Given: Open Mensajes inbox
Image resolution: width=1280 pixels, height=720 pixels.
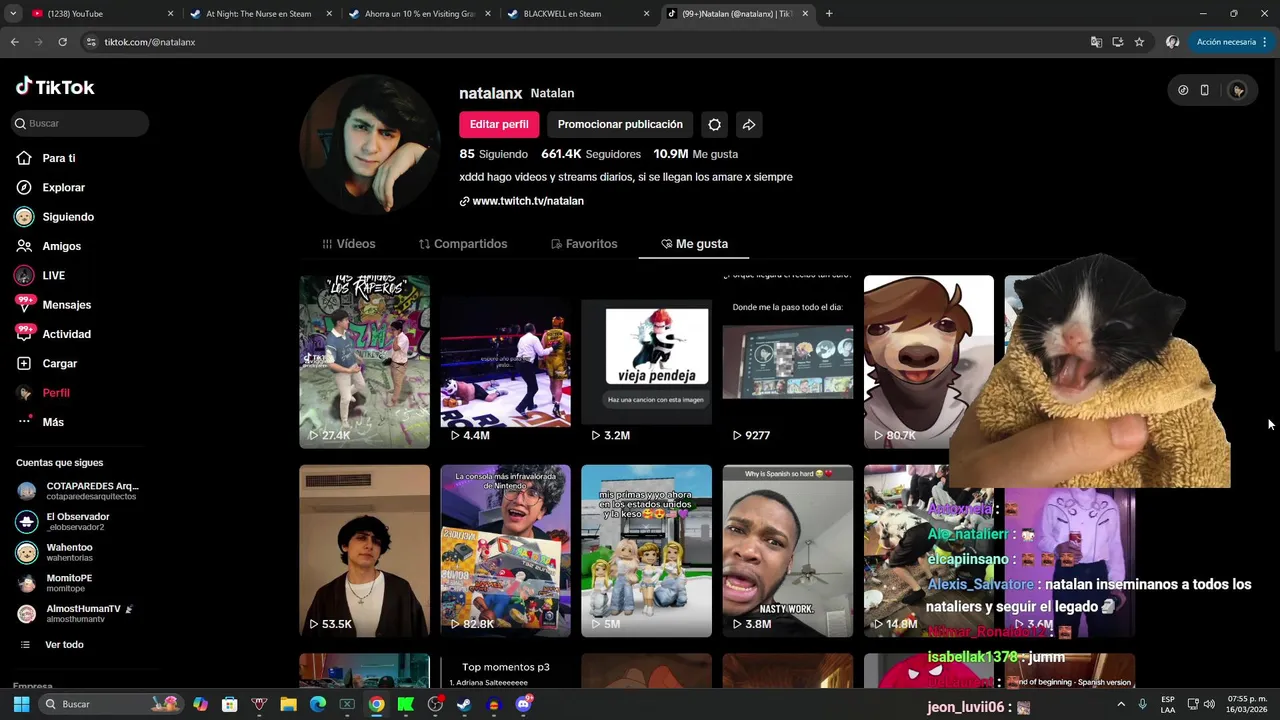Looking at the screenshot, I should (53, 305).
